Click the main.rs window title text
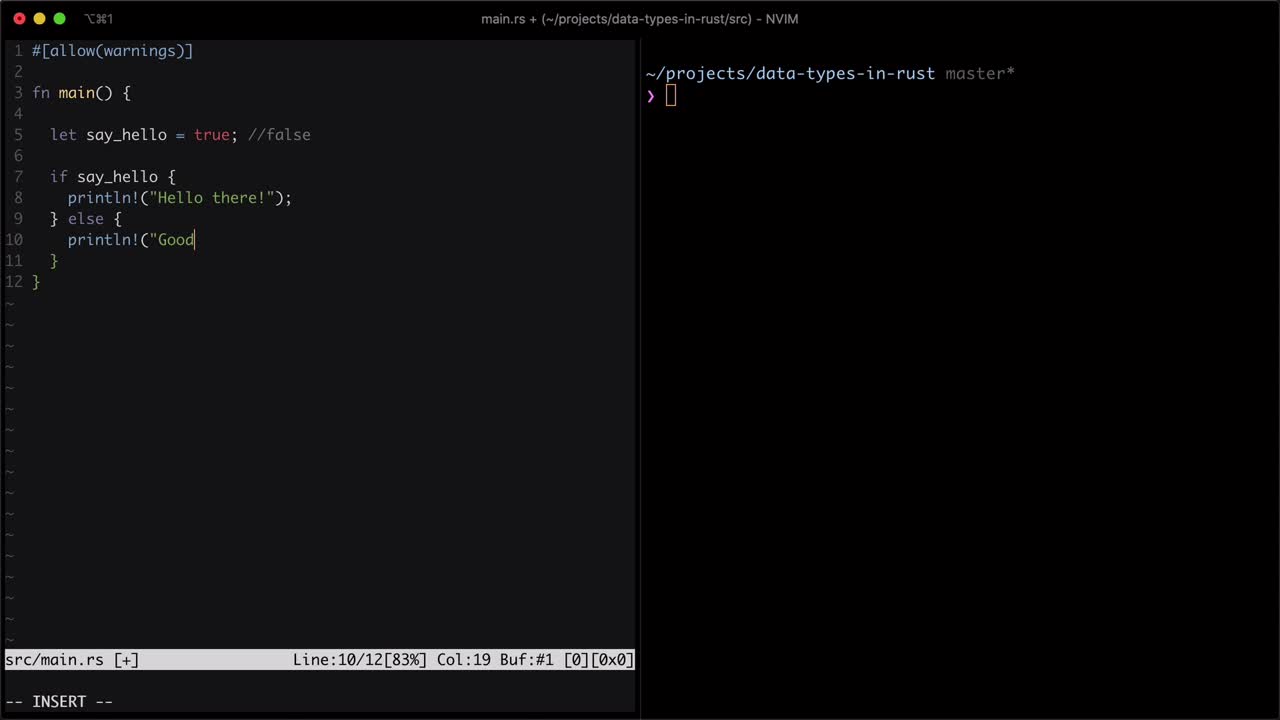Screen dimensions: 1280x720 (x=639, y=19)
